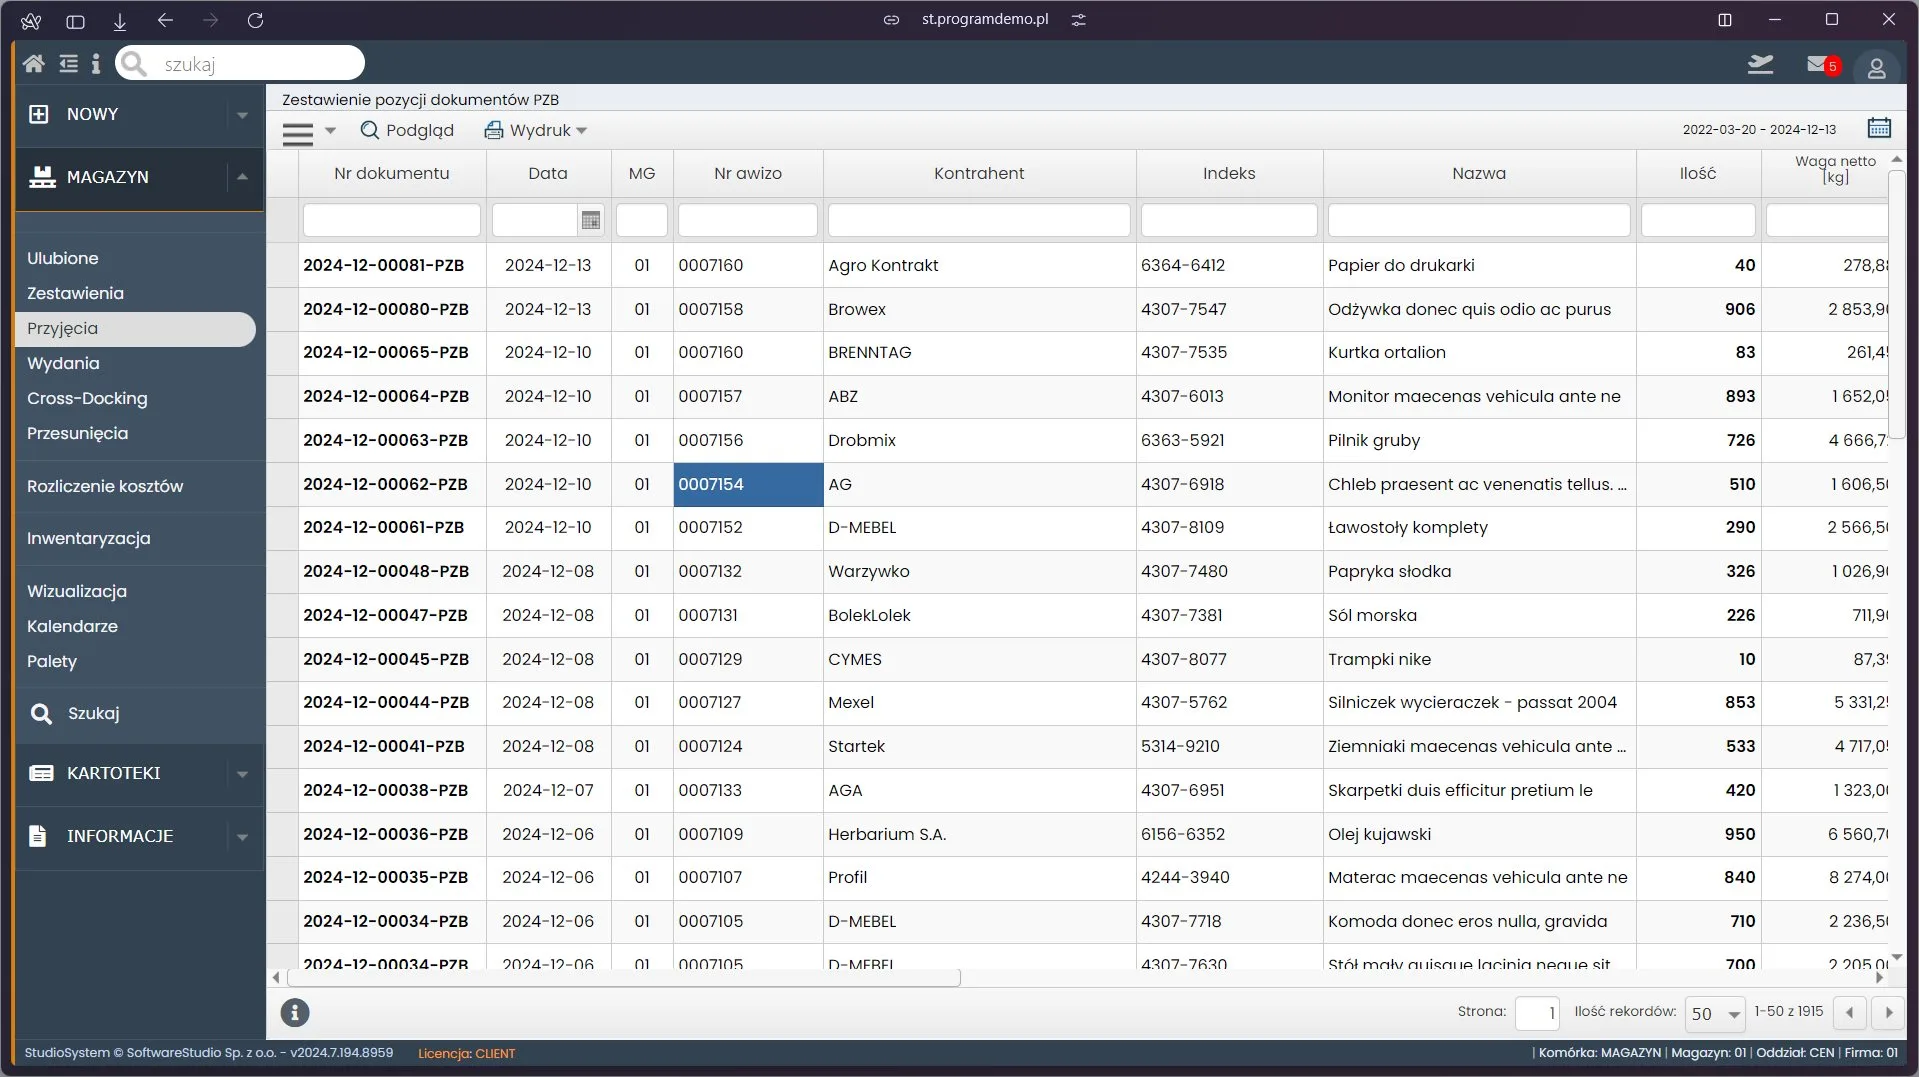
Task: Open the date range calendar icon
Action: pyautogui.click(x=1879, y=128)
